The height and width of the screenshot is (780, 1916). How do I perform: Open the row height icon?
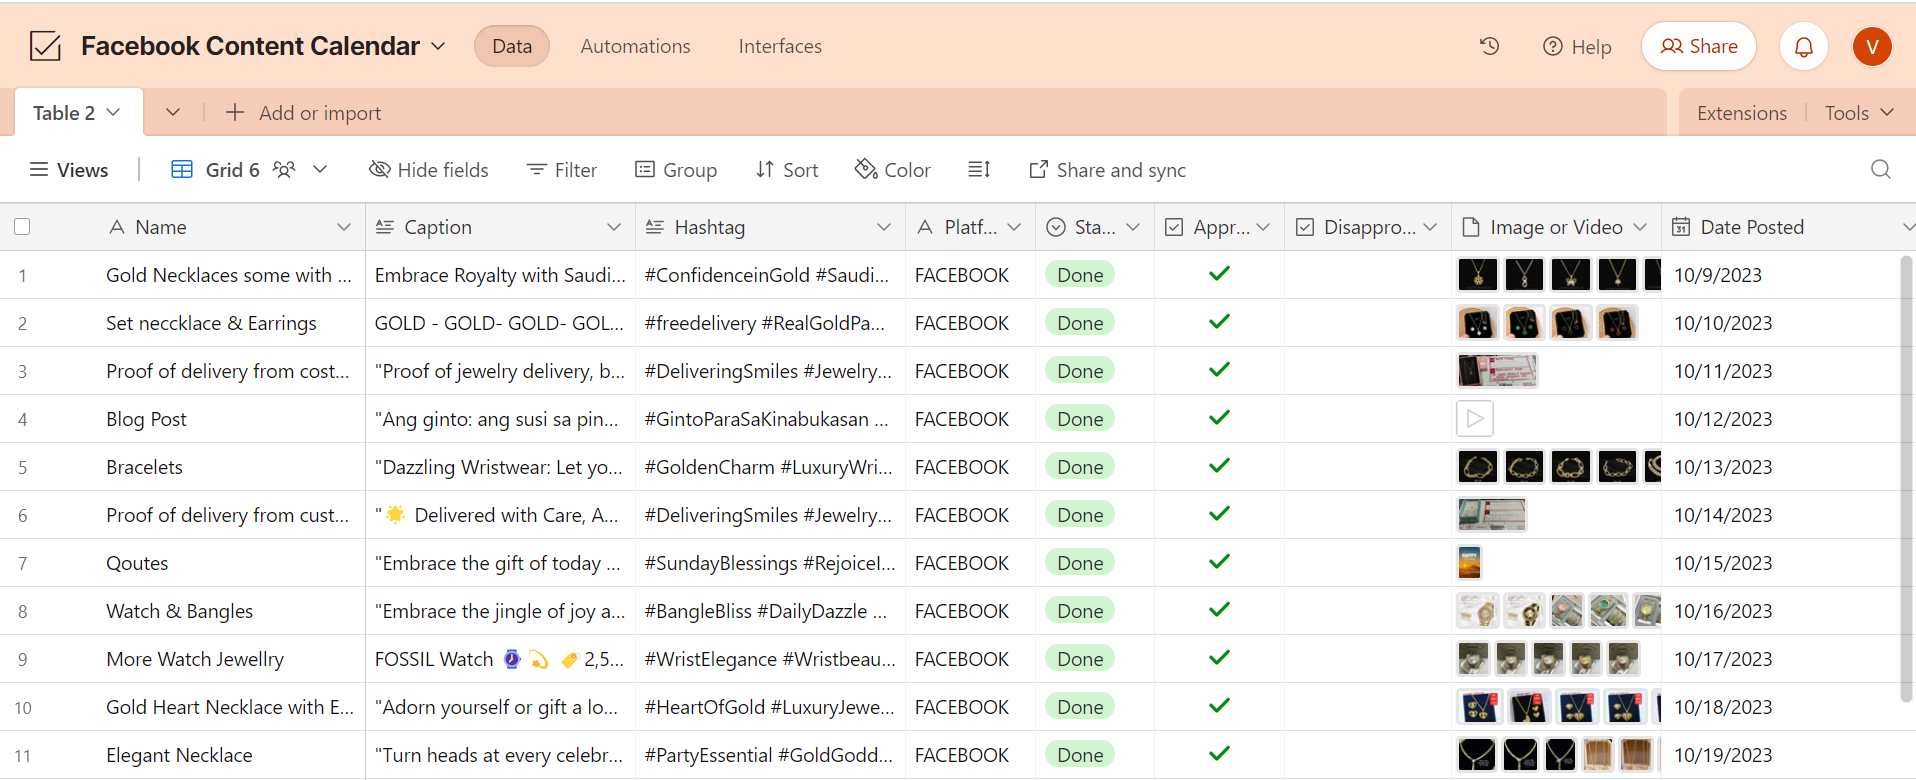979,170
